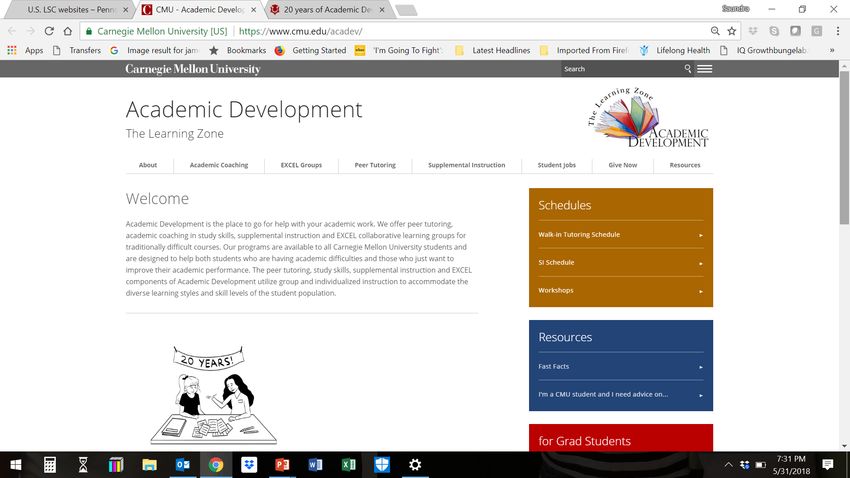Open the I'm Going To Fight bookmark
This screenshot has width=850, height=478.
pyautogui.click(x=400, y=50)
